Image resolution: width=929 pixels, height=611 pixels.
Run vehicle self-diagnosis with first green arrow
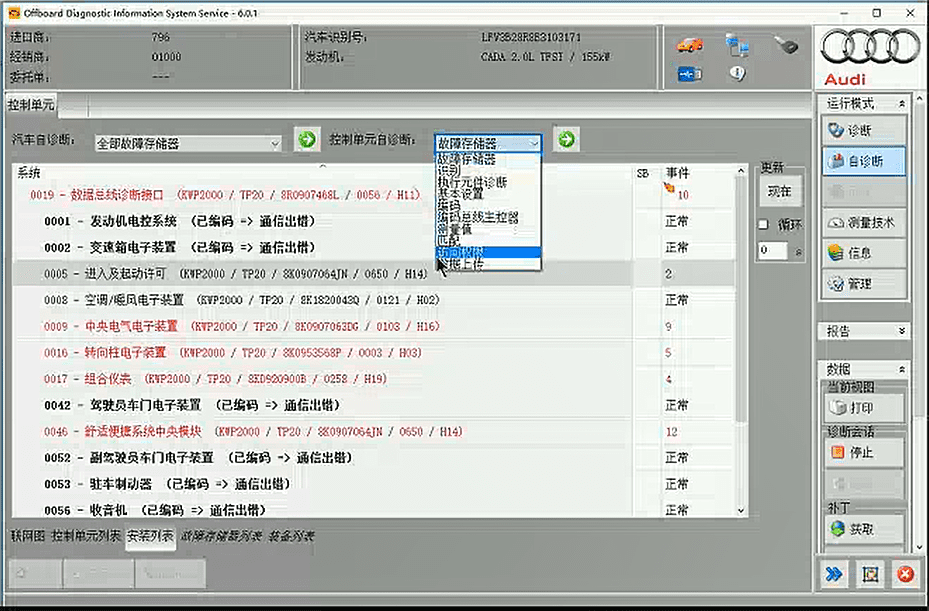click(307, 140)
